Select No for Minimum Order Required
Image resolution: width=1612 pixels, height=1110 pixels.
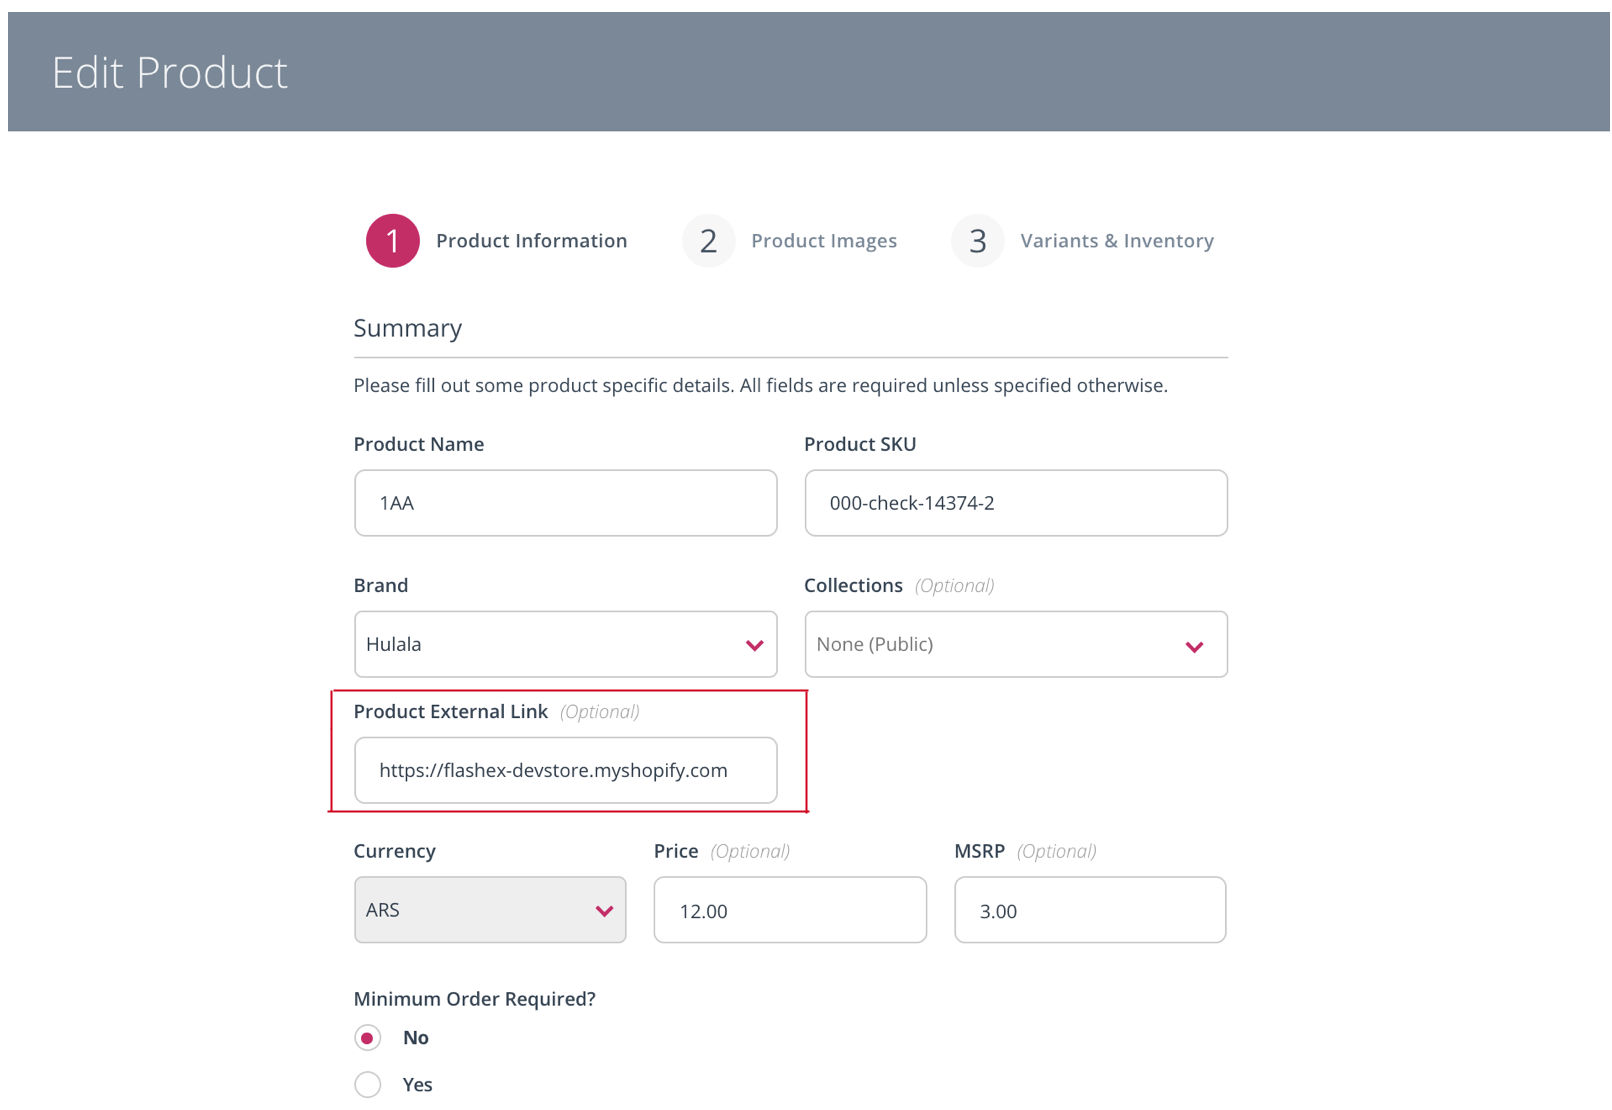click(x=368, y=1038)
